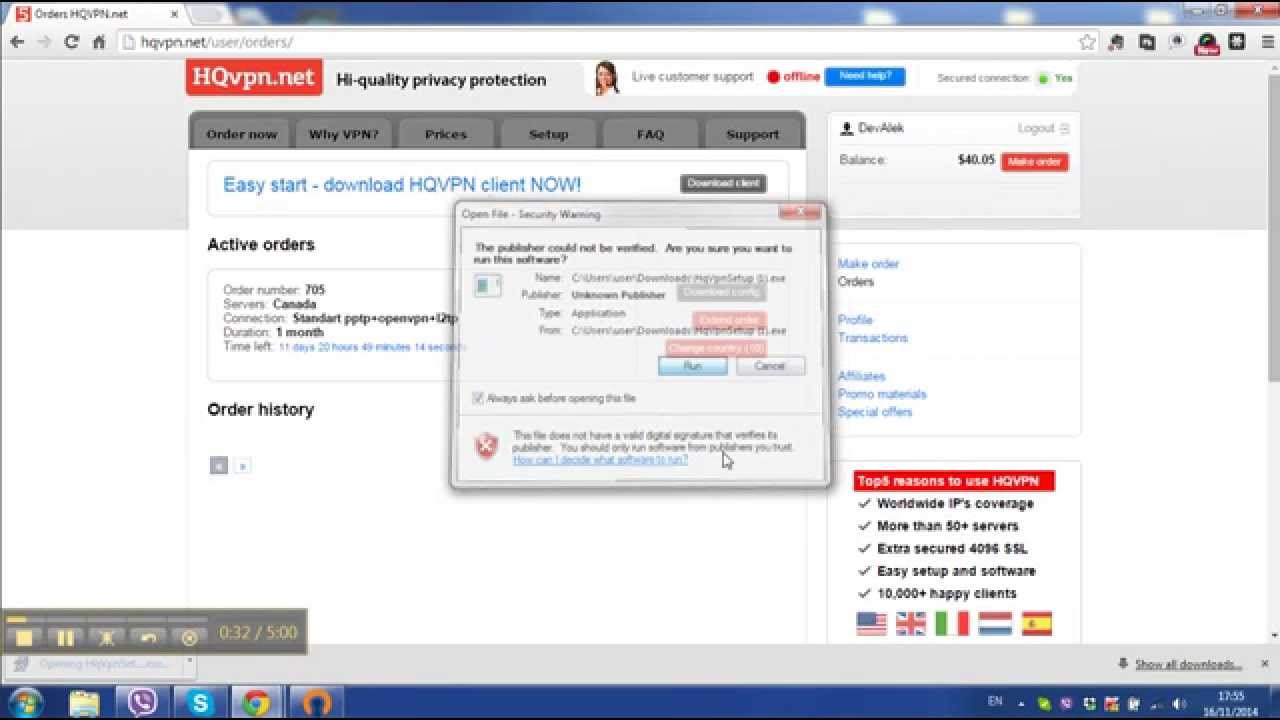1280x720 pixels.
Task: Click the previous page arrow under Order history
Action: pyautogui.click(x=219, y=465)
